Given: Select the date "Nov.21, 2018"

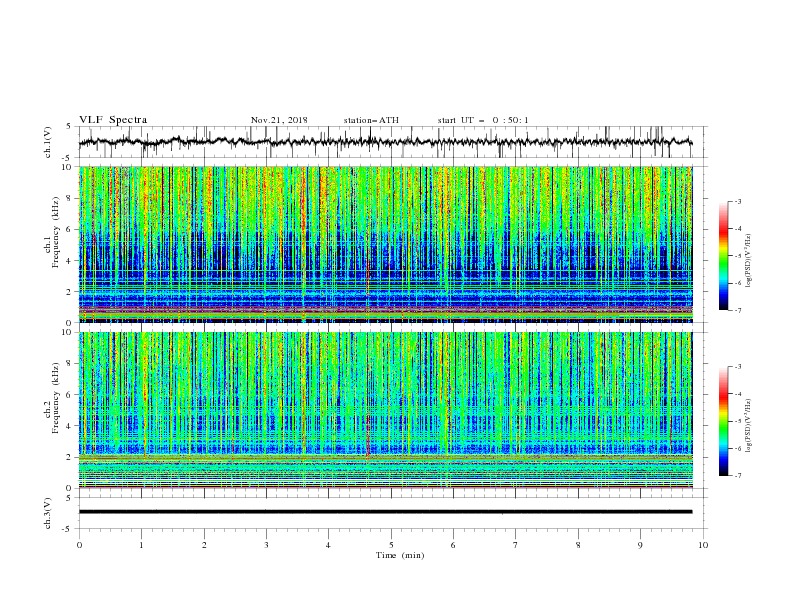Looking at the screenshot, I should click(x=279, y=120).
